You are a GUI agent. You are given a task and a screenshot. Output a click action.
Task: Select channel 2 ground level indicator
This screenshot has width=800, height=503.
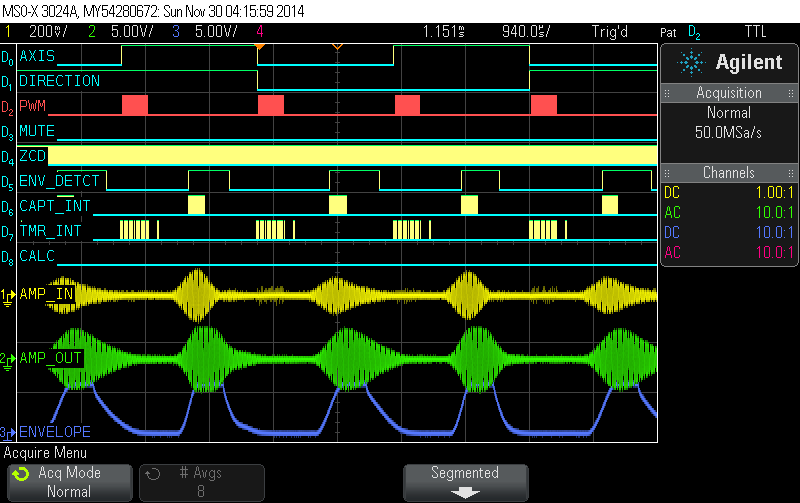7,358
